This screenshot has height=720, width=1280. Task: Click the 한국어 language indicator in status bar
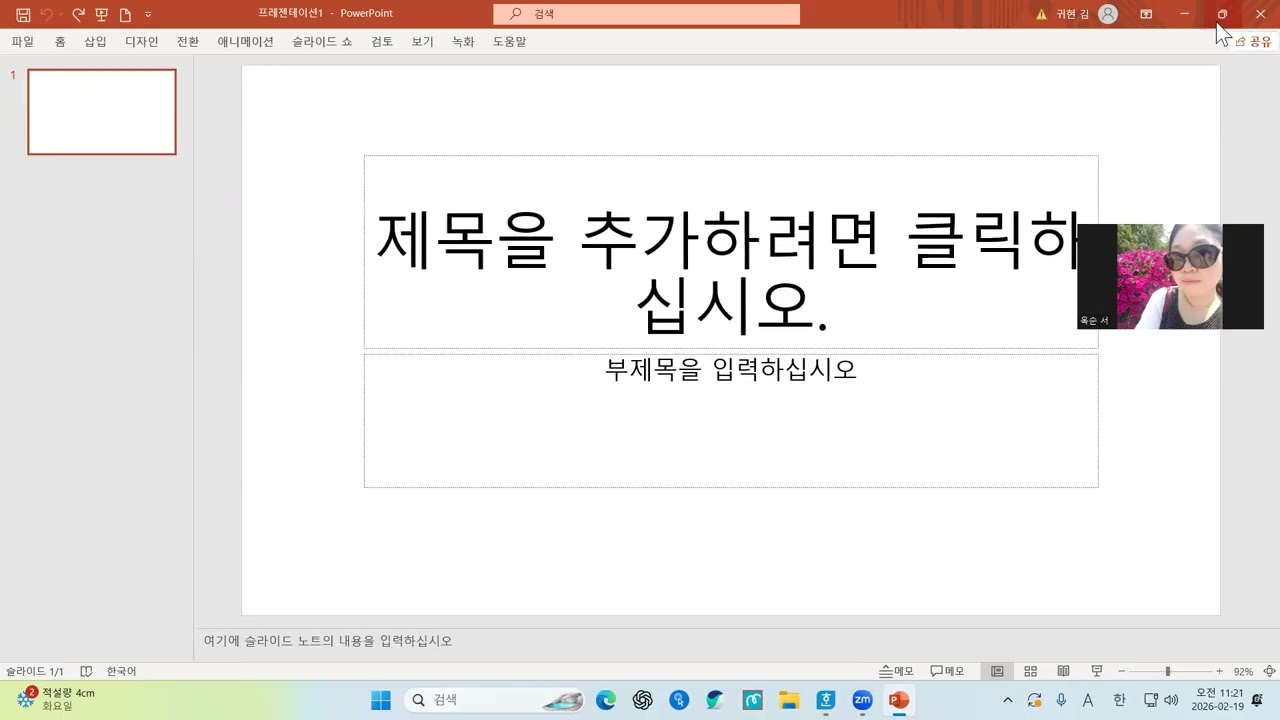click(121, 671)
